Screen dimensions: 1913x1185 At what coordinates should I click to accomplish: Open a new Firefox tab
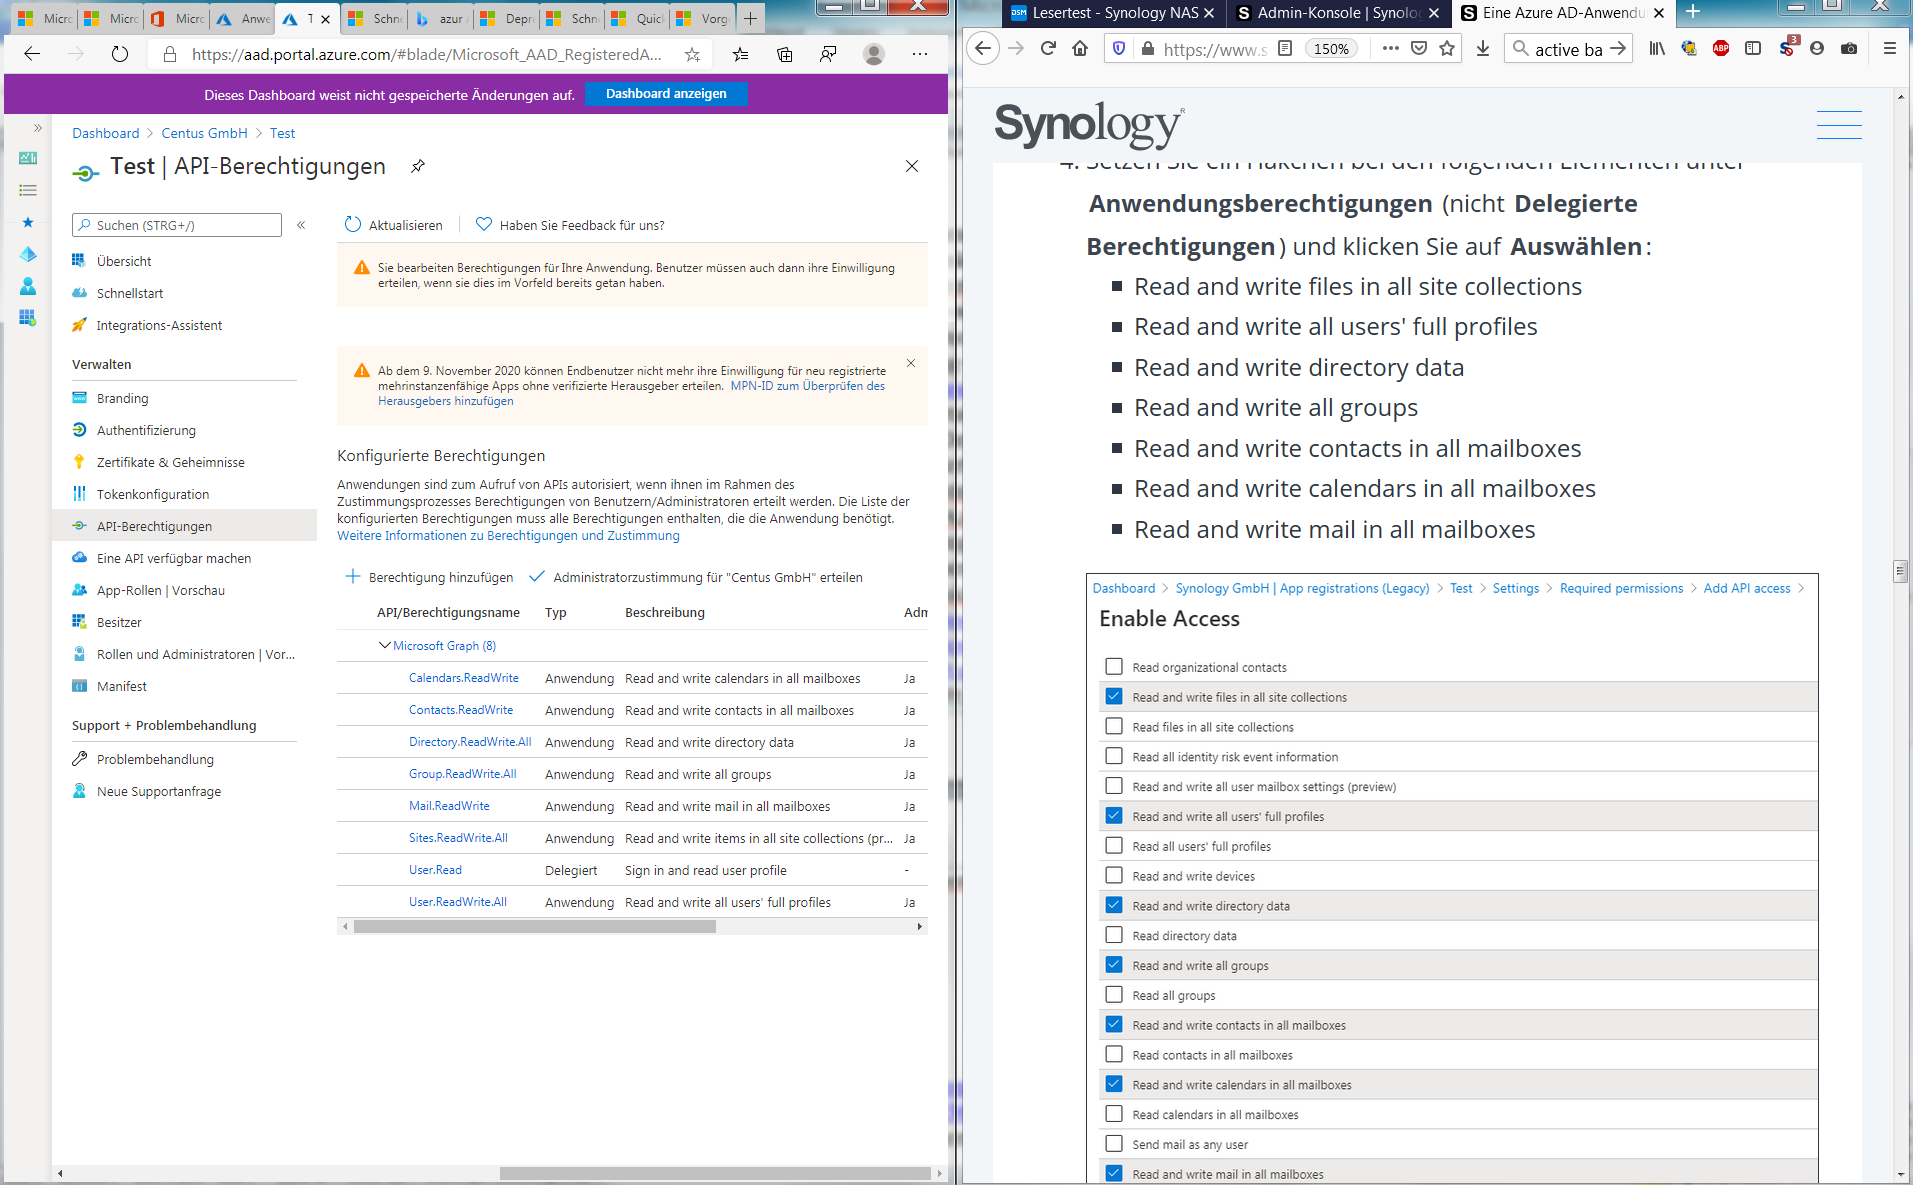1693,12
